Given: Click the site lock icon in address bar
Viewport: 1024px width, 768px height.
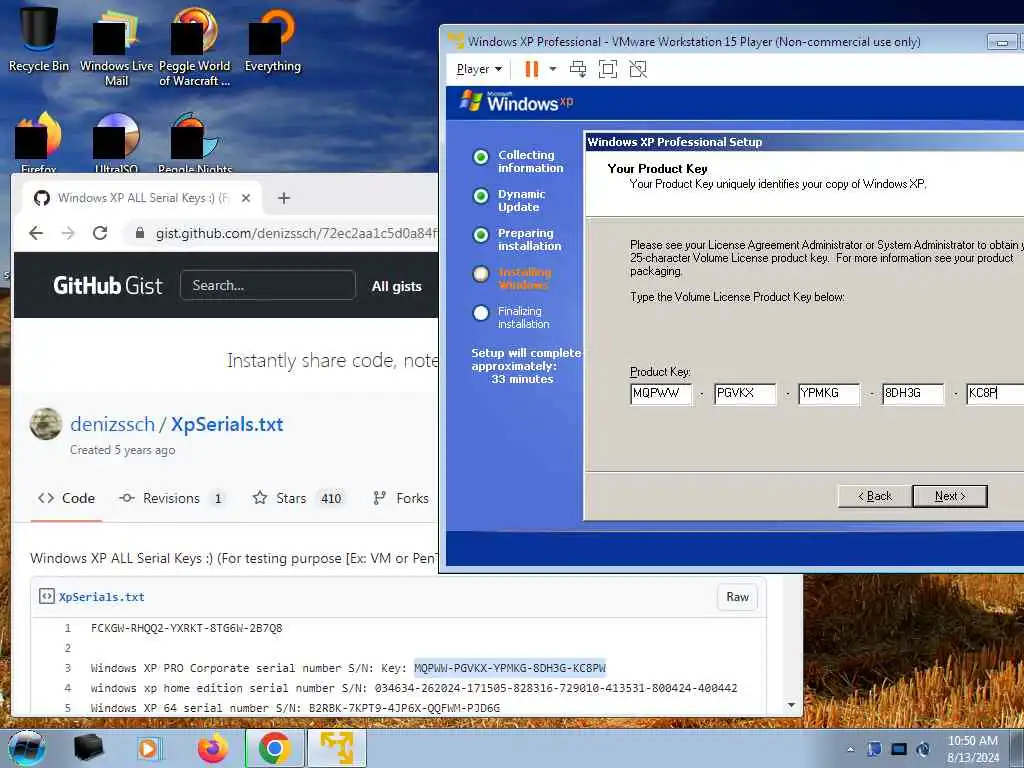Looking at the screenshot, I should [x=139, y=233].
